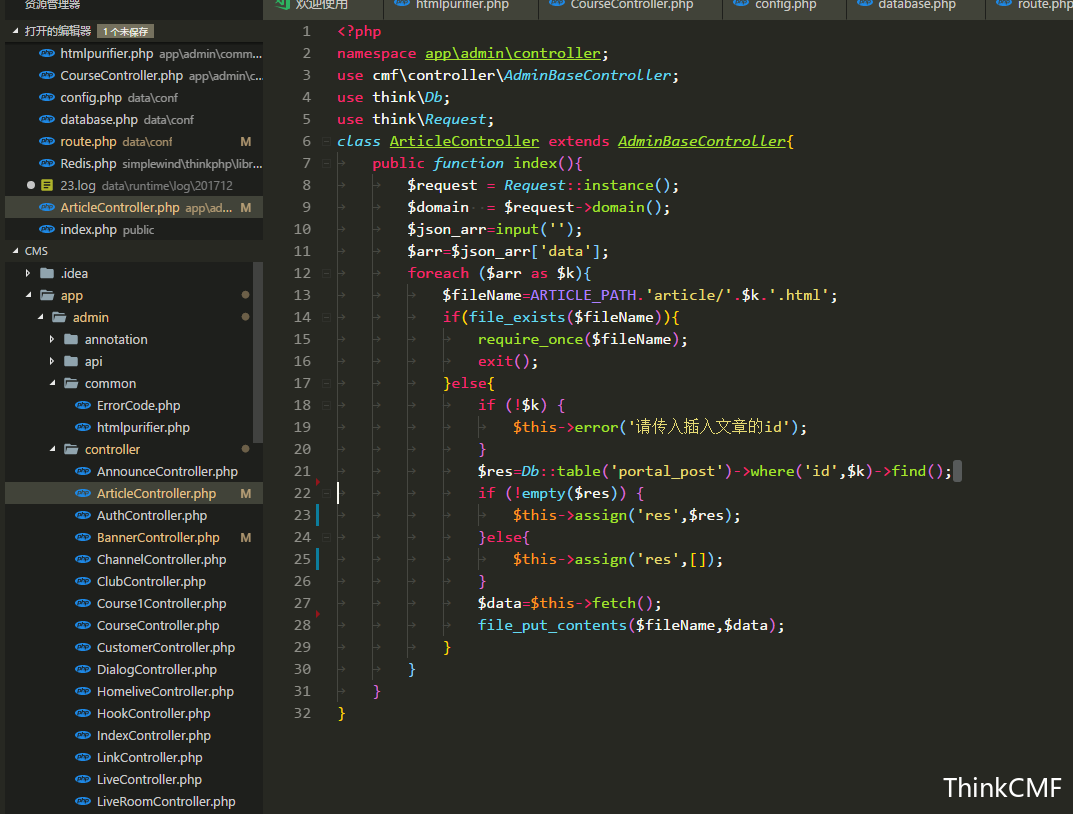Fold the if block at line 18

[326, 405]
